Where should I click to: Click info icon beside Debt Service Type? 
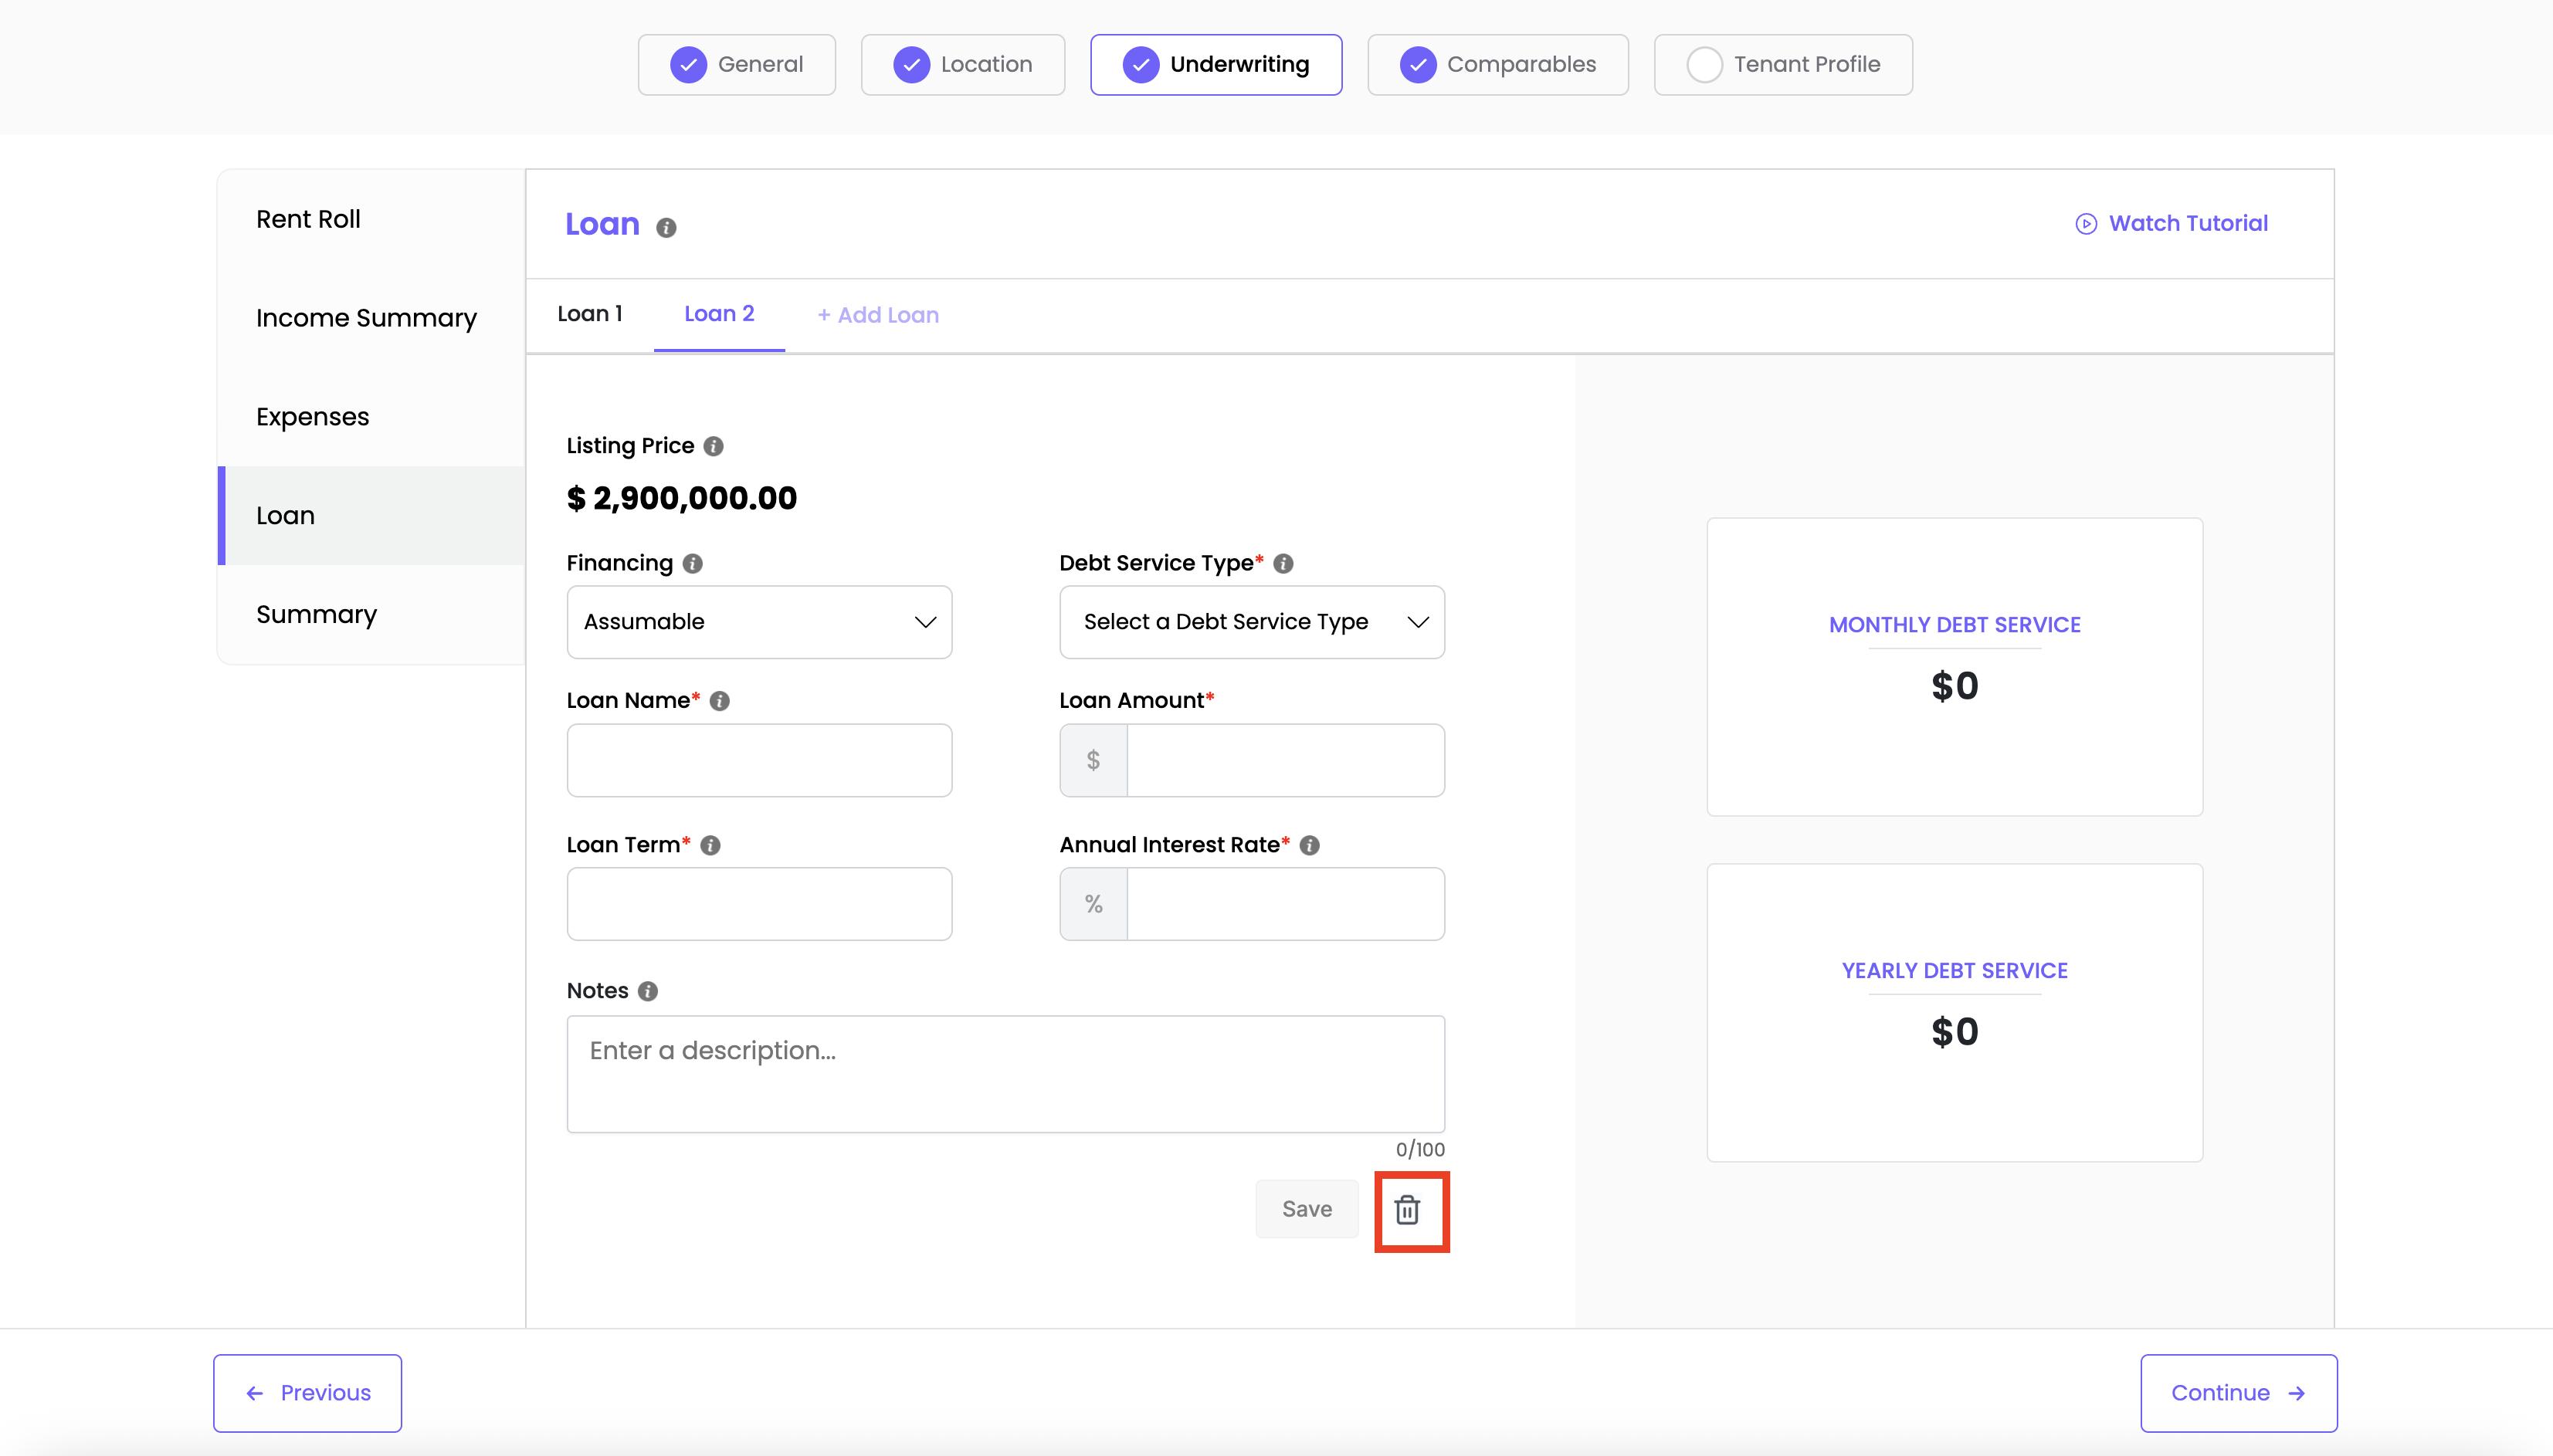(x=1283, y=564)
